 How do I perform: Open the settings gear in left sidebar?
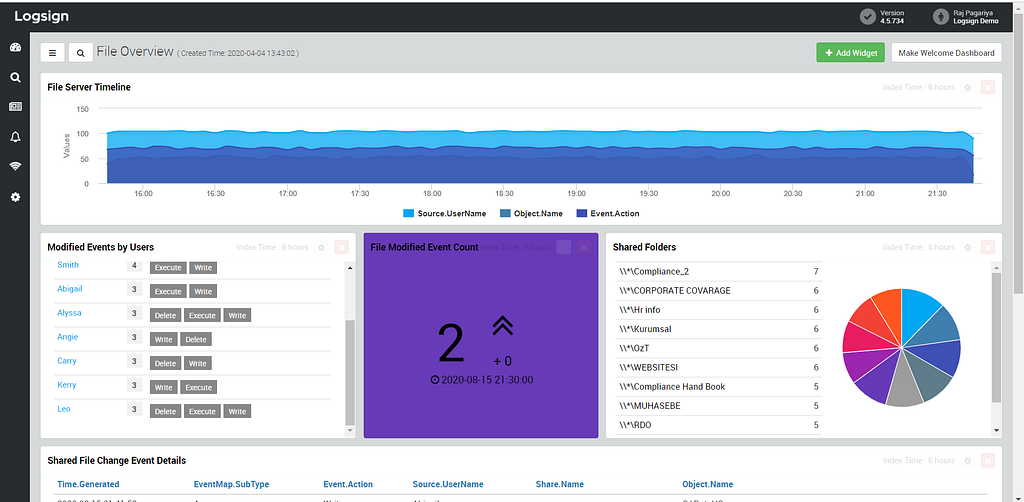pos(15,196)
